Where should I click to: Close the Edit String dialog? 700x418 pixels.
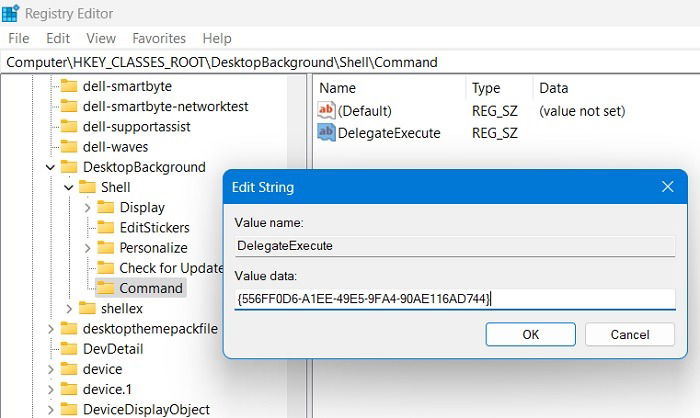[667, 187]
